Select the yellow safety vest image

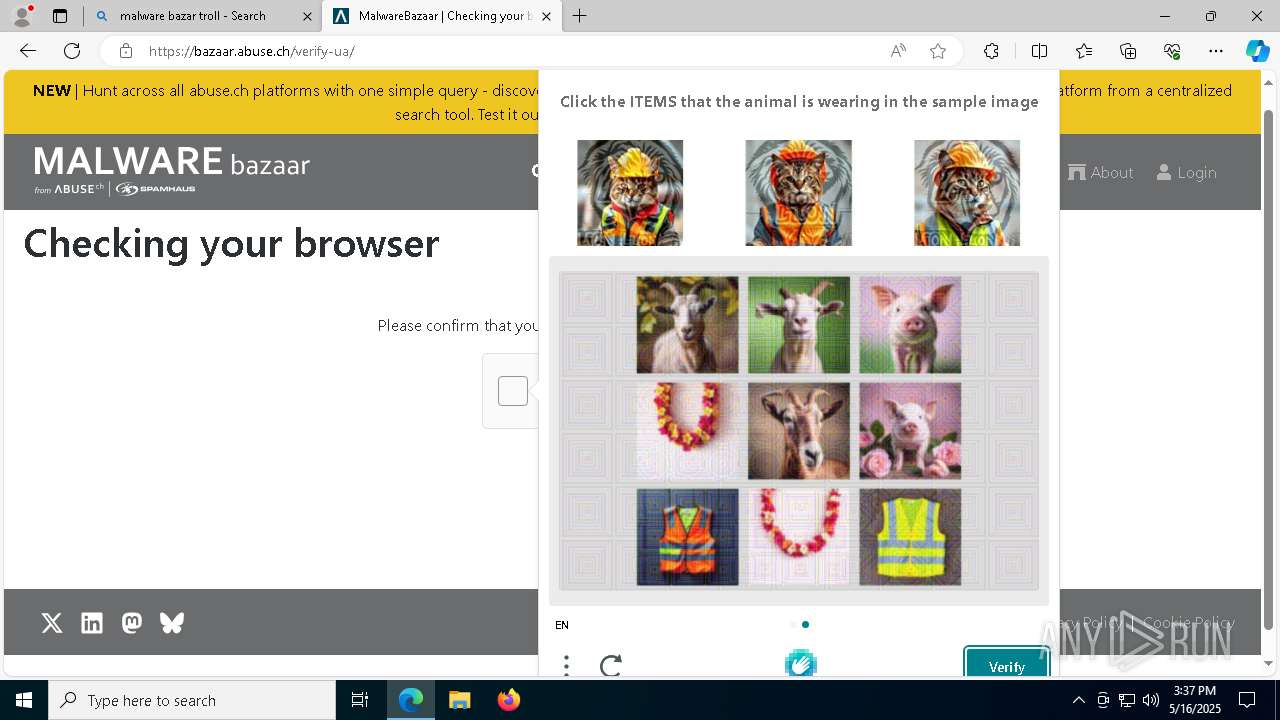coord(910,537)
